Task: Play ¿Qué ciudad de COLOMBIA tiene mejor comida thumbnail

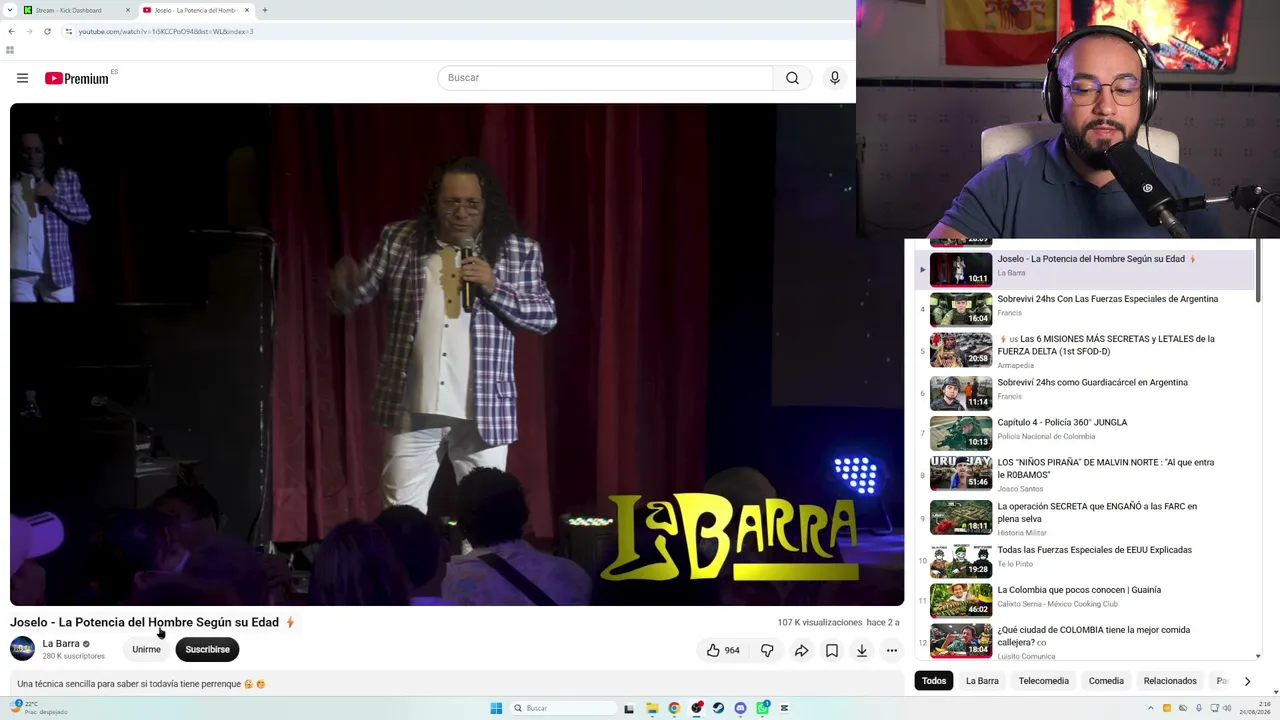Action: tap(961, 641)
